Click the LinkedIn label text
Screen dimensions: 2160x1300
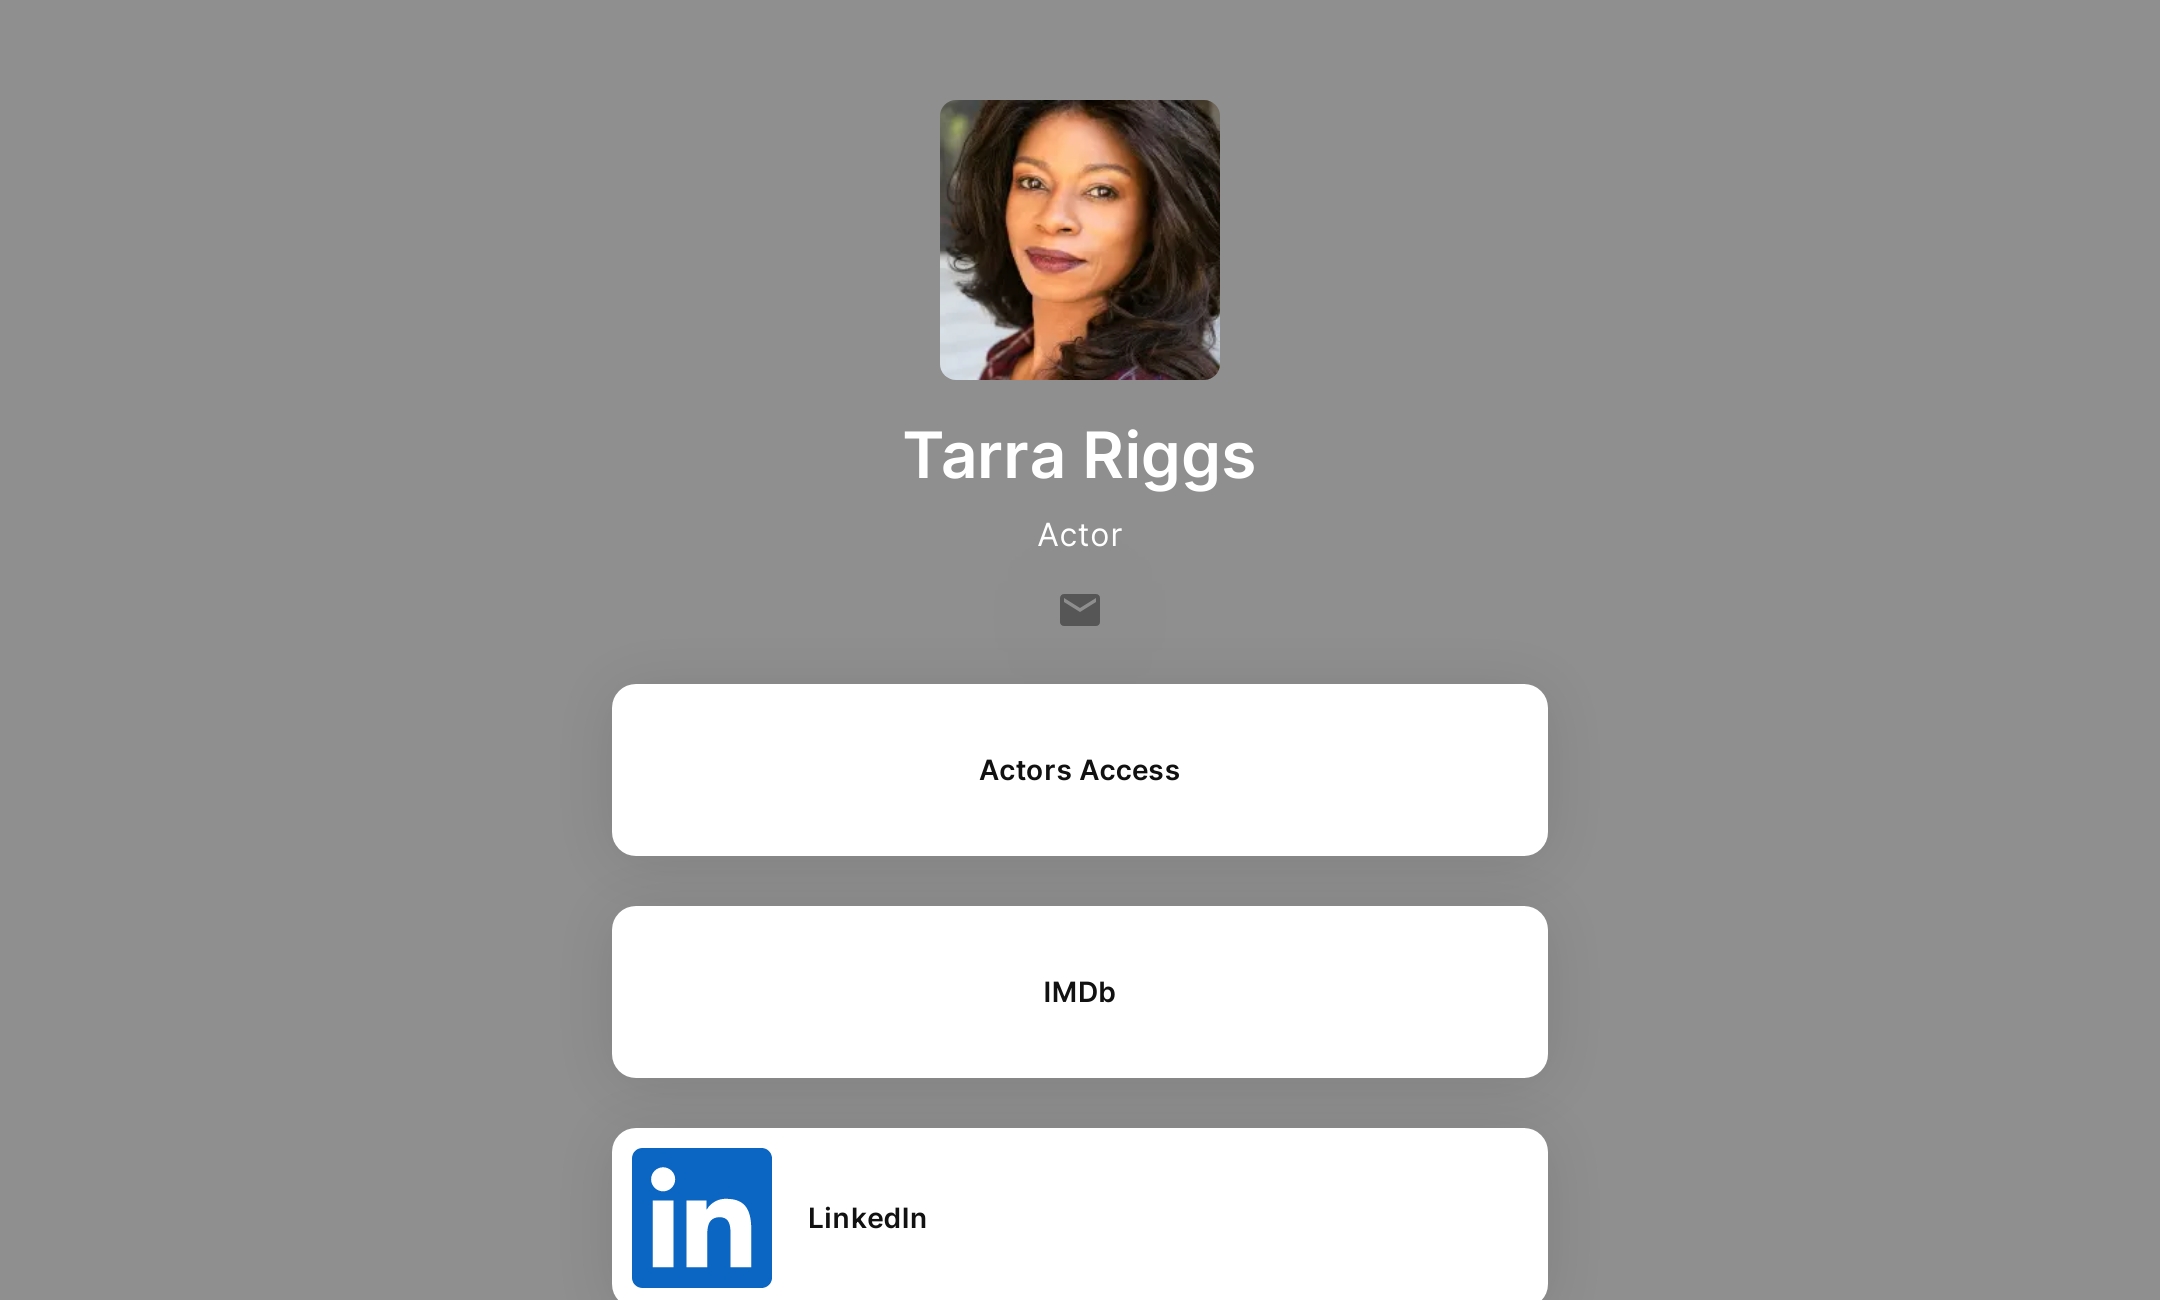[x=866, y=1218]
